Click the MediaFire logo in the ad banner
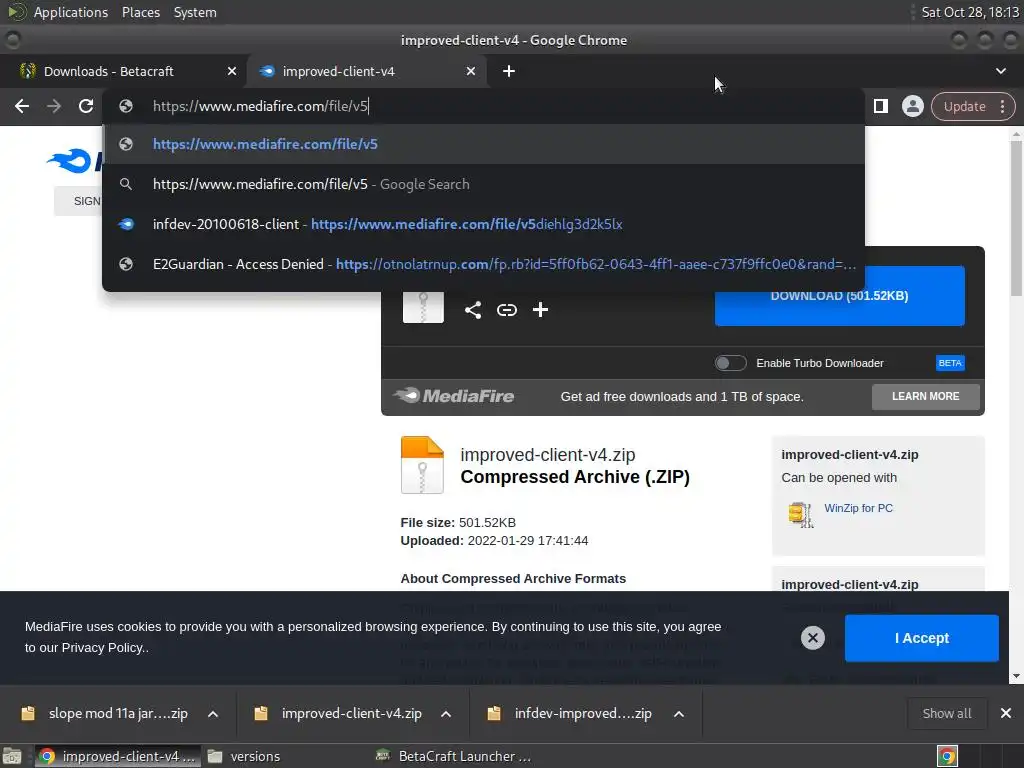1024x768 pixels. [453, 396]
